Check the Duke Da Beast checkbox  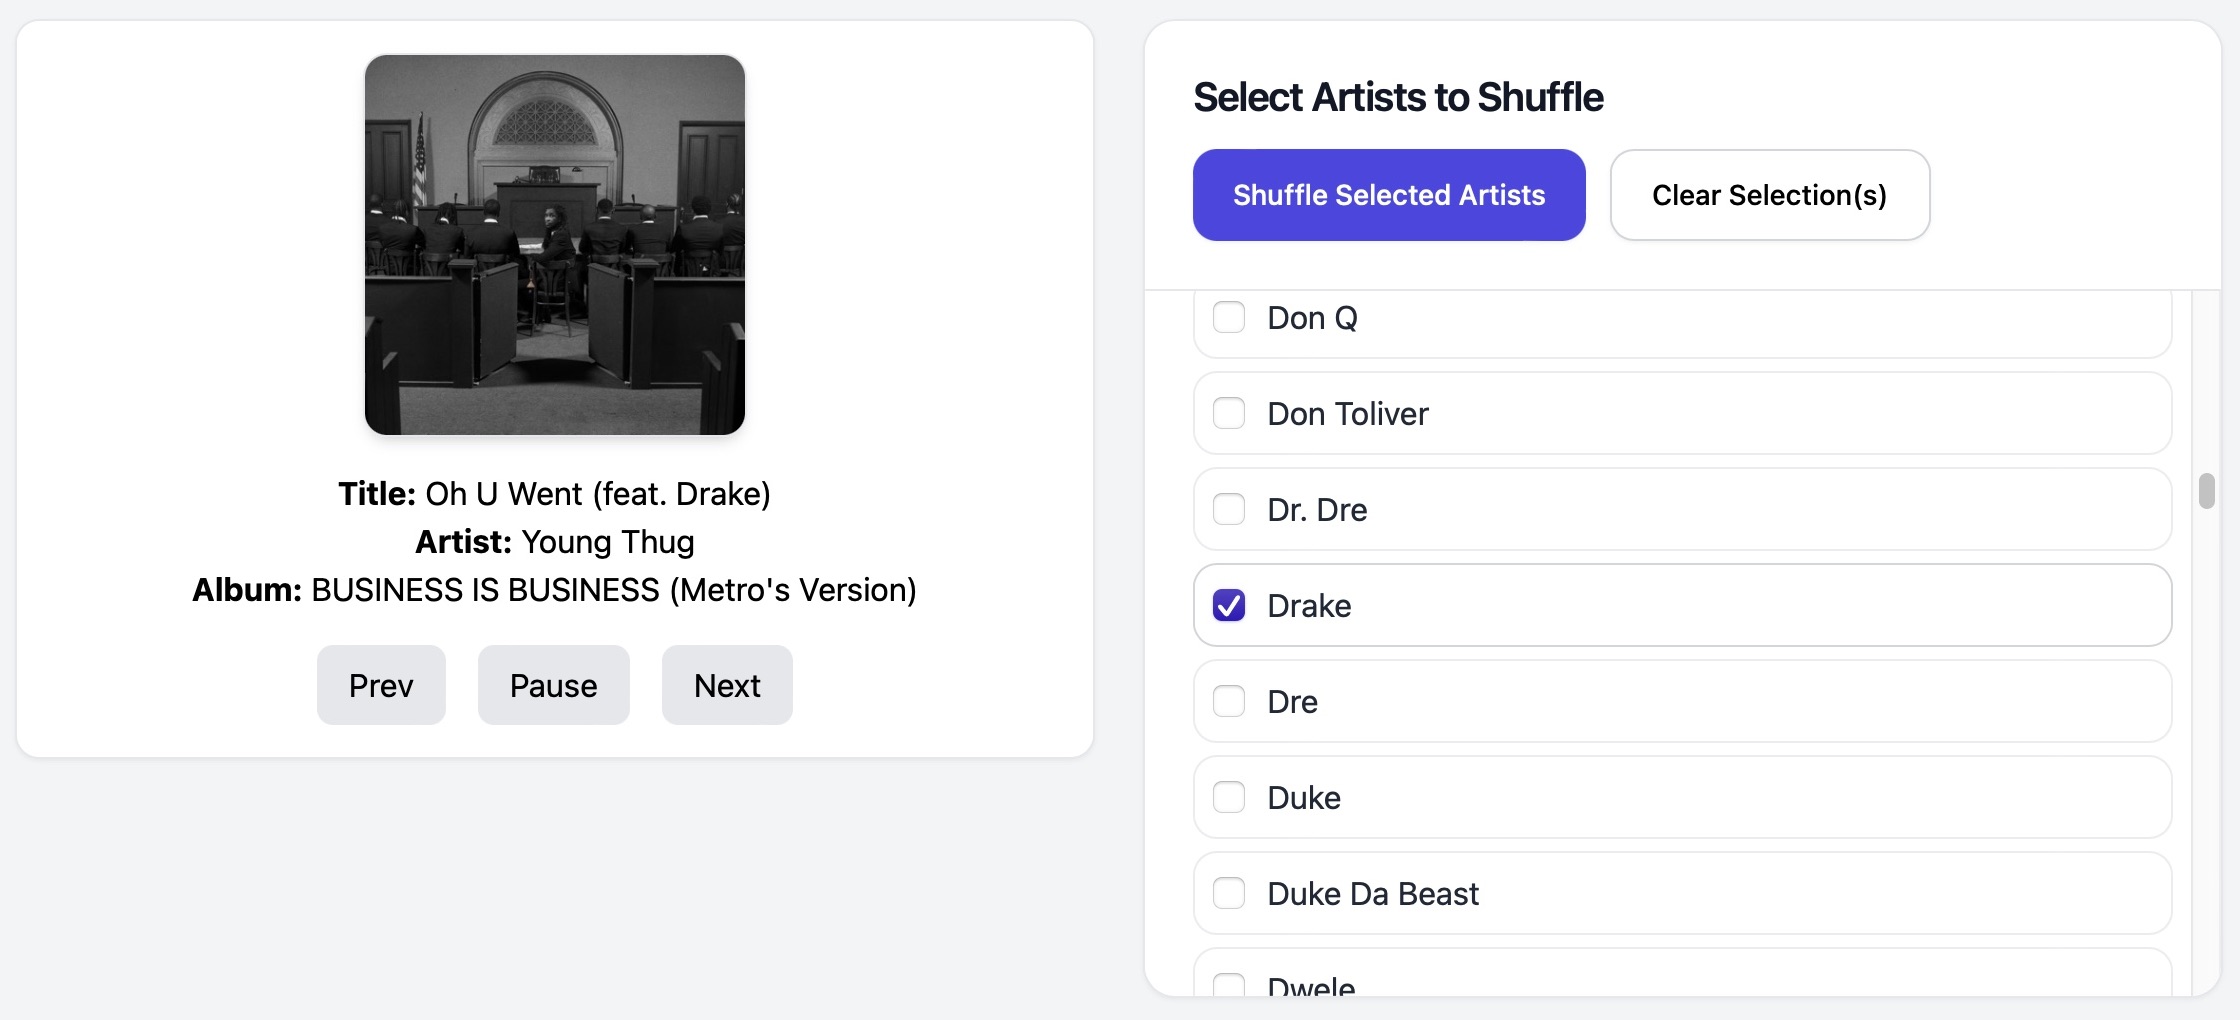[1229, 893]
